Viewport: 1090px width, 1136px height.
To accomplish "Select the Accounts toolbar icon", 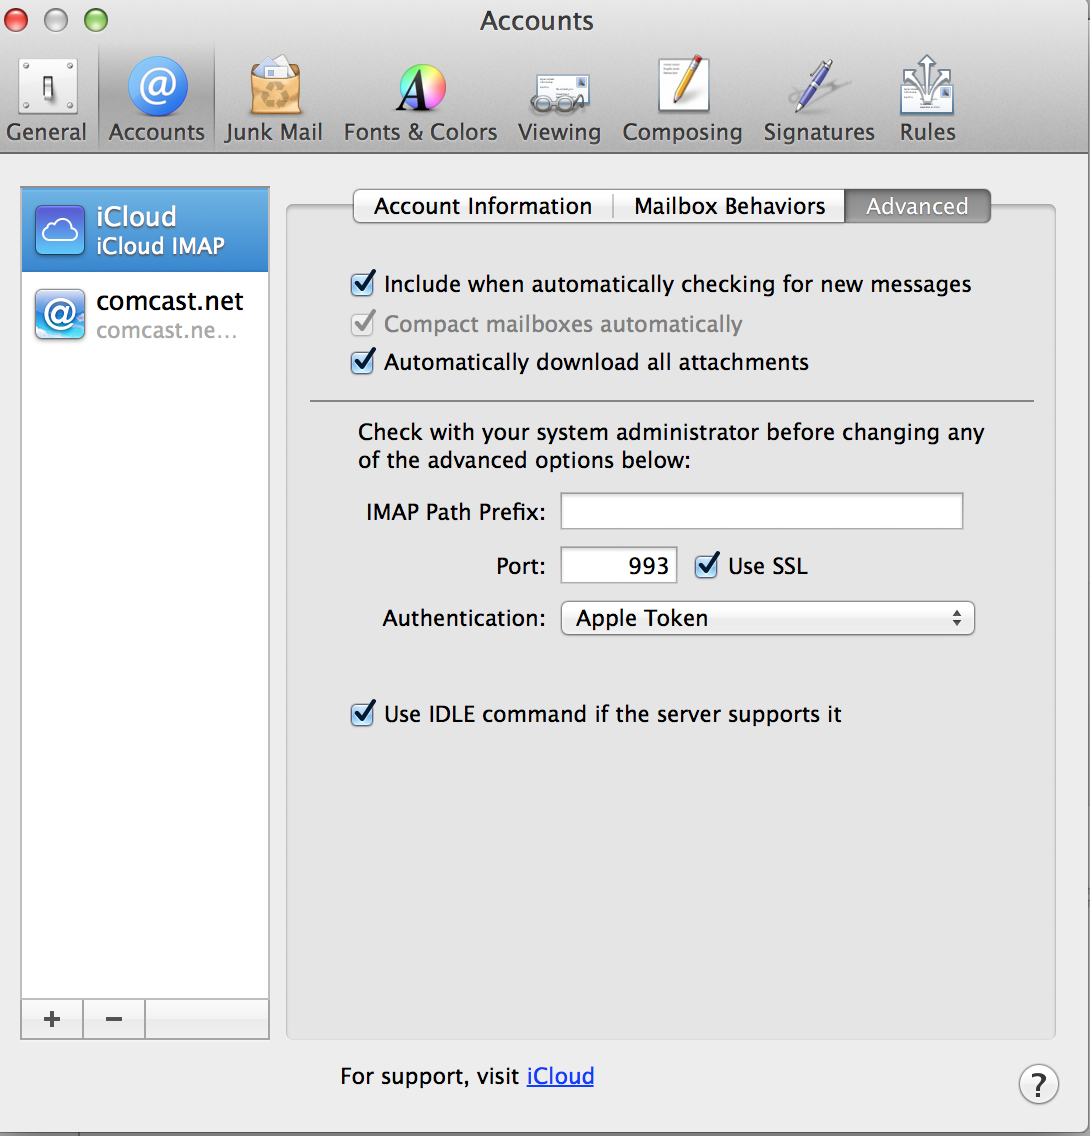I will pyautogui.click(x=156, y=100).
